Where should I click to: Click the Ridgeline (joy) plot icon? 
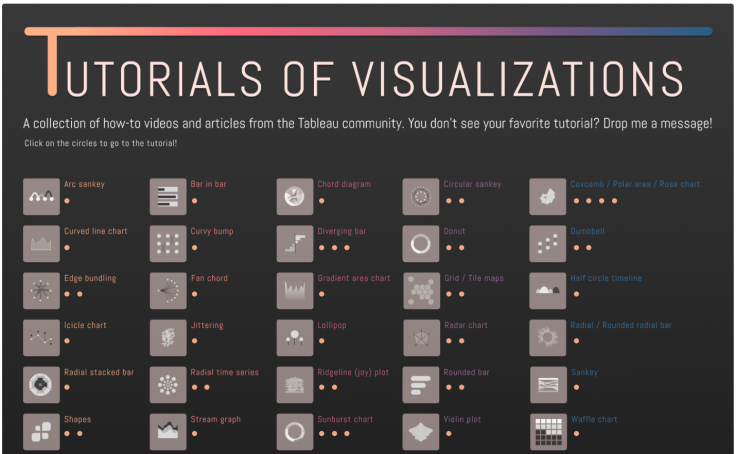point(295,385)
